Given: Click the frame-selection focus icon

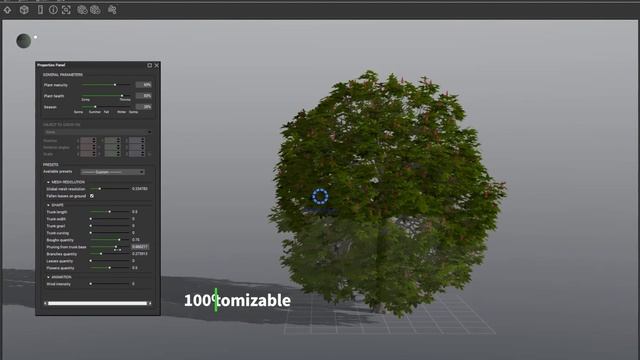Looking at the screenshot, I should point(66,10).
